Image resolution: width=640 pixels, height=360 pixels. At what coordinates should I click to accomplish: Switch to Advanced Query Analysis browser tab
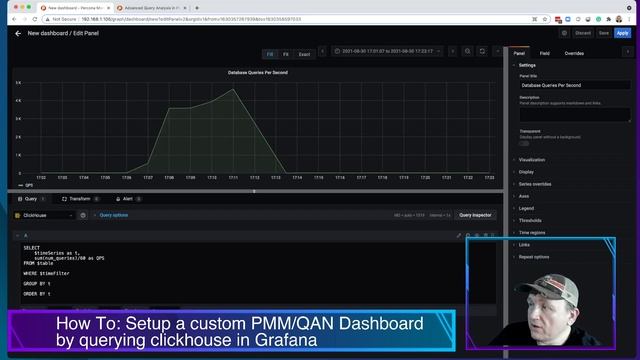pyautogui.click(x=151, y=8)
